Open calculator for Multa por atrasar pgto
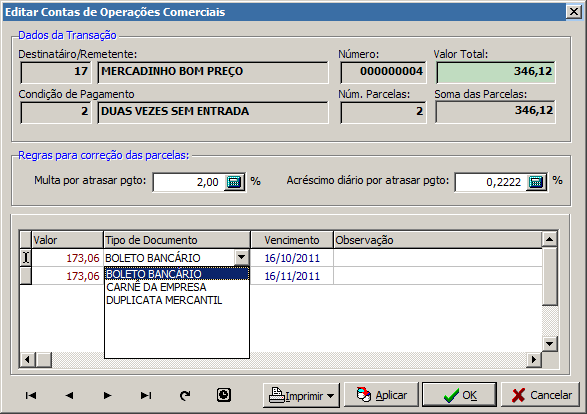Screen dimensions: 587x414 pos(234,182)
